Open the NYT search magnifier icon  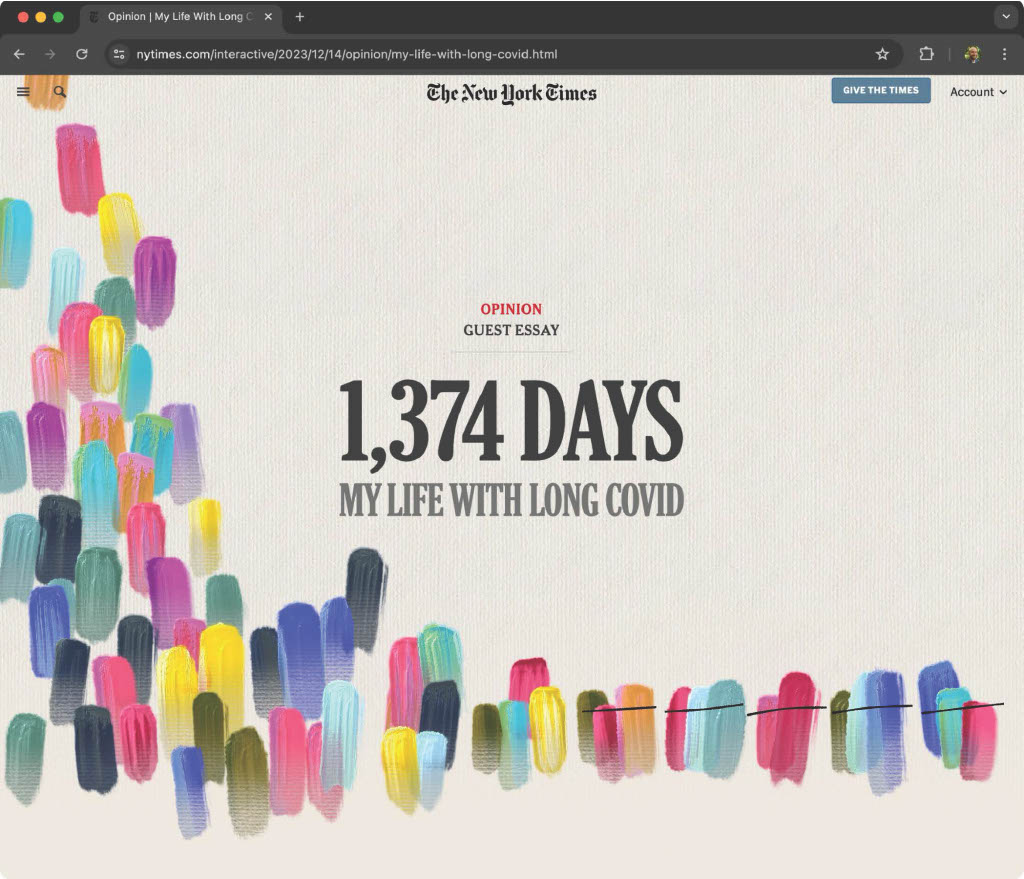60,92
